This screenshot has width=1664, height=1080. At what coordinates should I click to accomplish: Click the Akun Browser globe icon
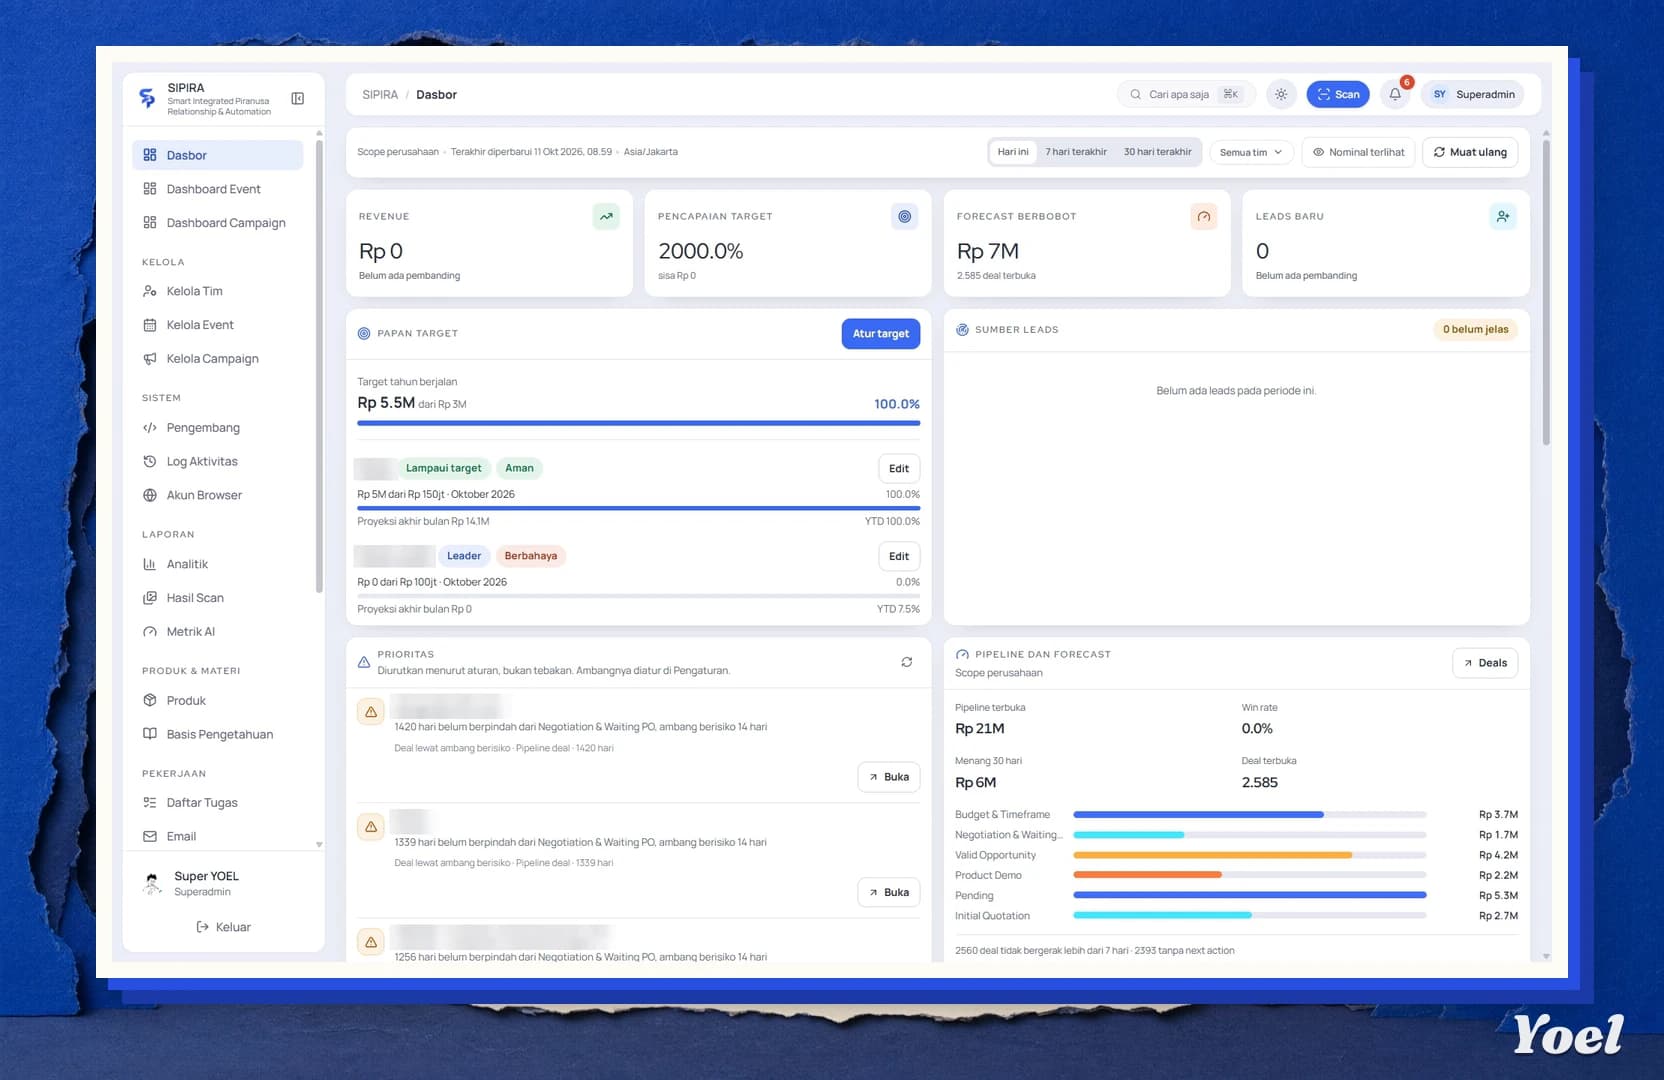150,495
